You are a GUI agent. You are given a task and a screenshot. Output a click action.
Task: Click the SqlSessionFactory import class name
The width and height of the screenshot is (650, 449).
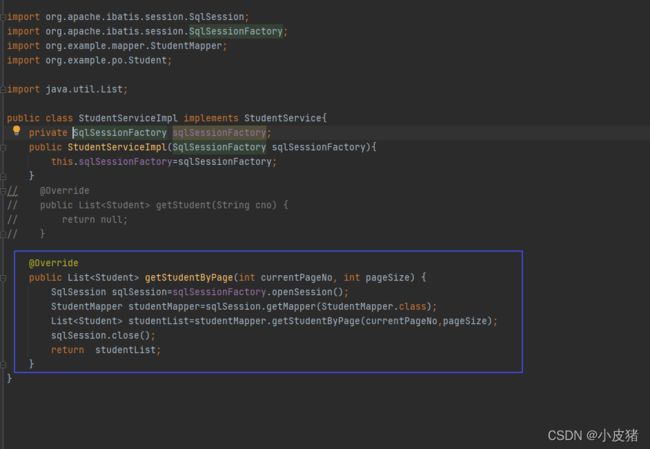tap(236, 32)
